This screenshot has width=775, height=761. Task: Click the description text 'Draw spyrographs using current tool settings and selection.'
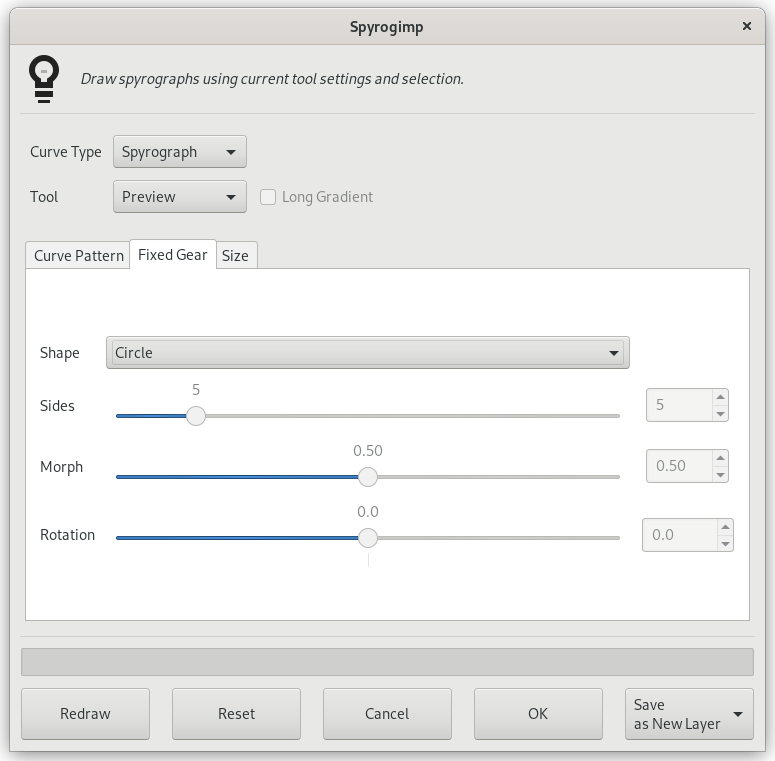click(x=272, y=79)
